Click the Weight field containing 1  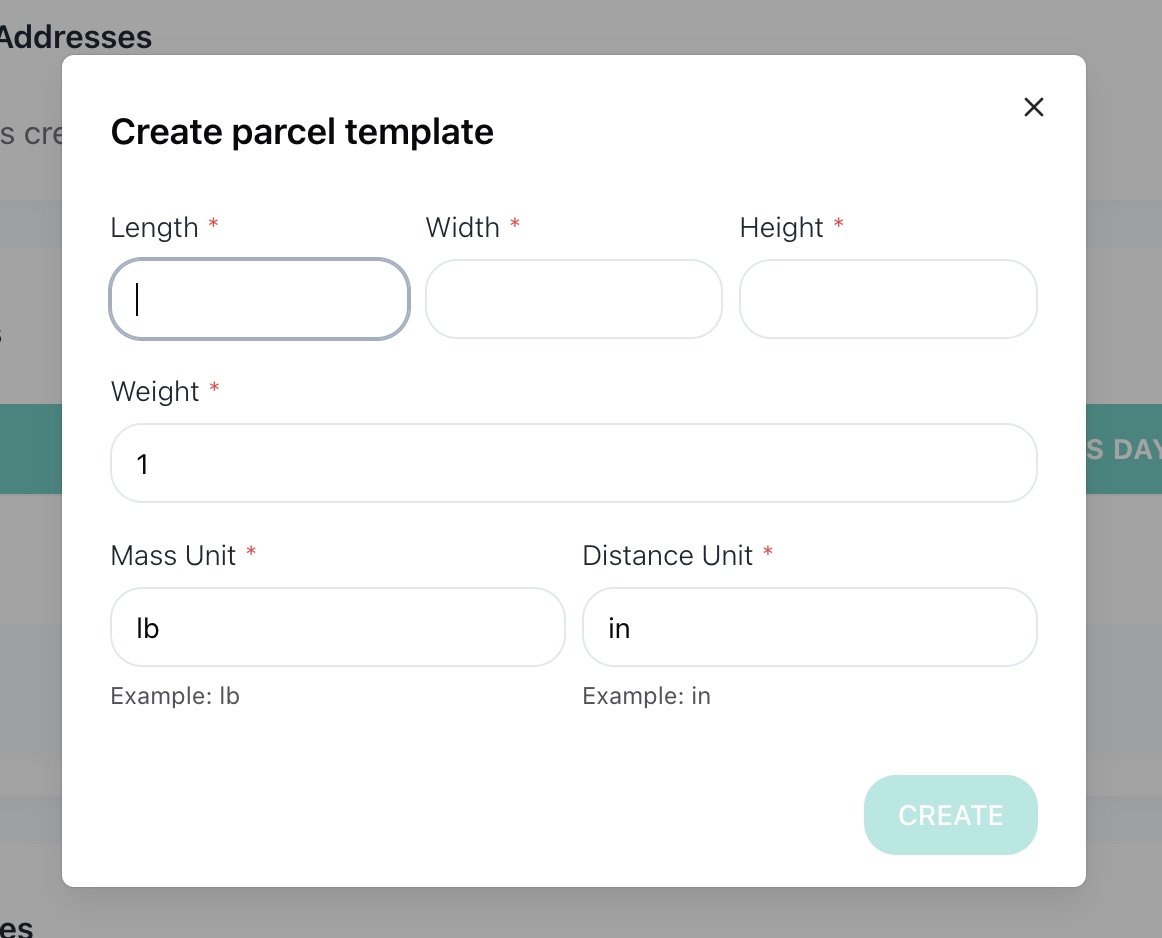coord(574,463)
